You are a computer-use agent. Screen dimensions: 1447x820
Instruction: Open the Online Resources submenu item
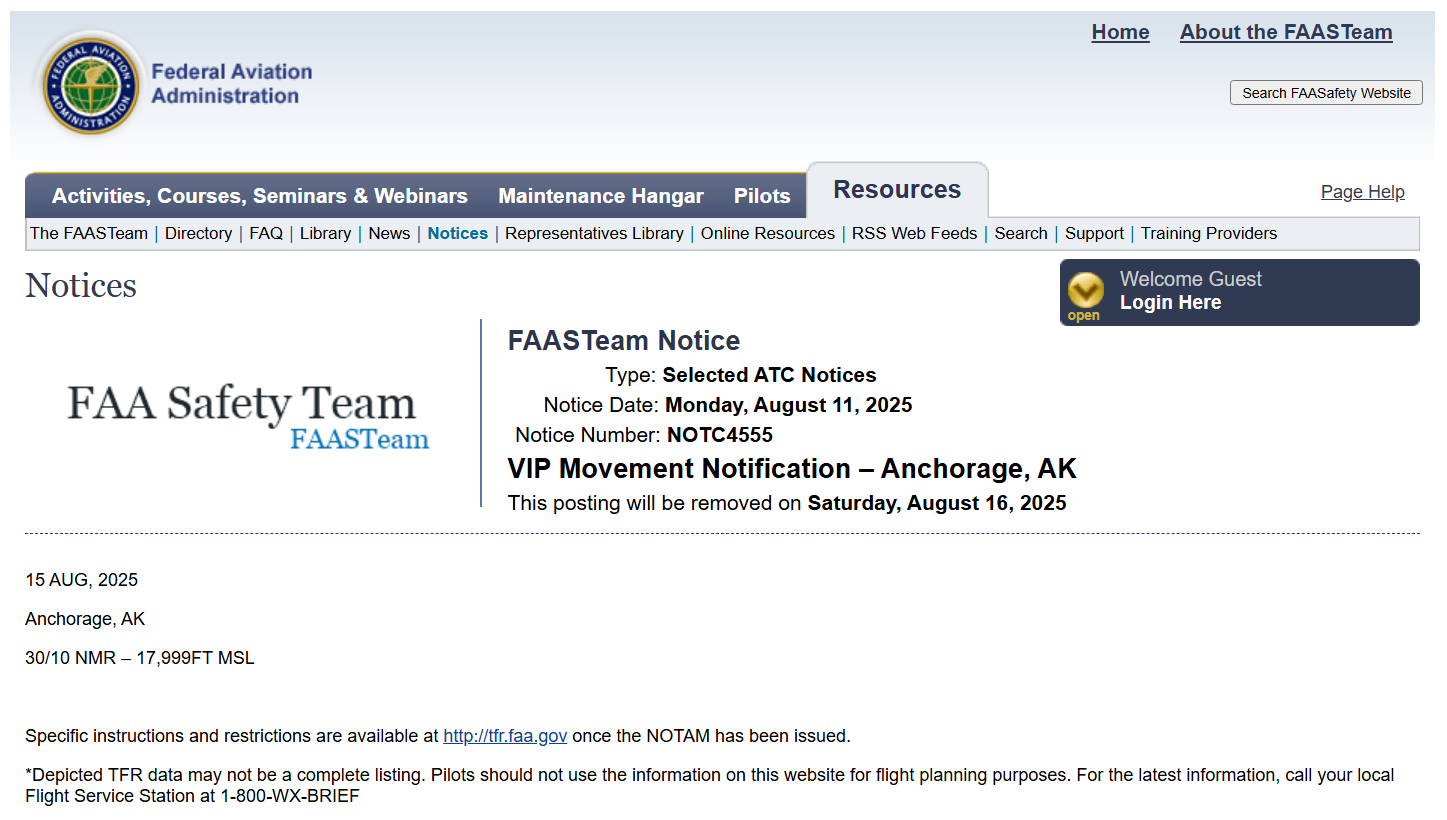pos(767,233)
